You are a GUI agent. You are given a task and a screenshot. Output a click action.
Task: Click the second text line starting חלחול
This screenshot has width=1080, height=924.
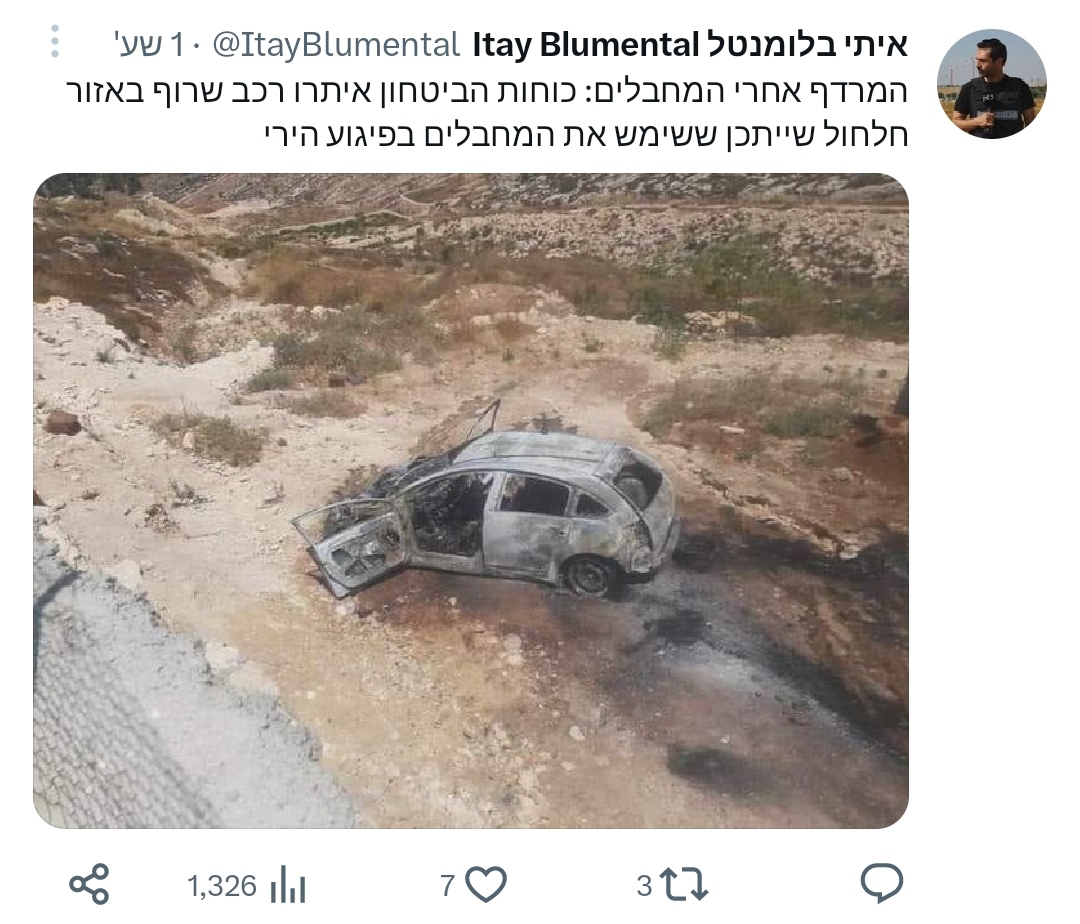tap(586, 134)
